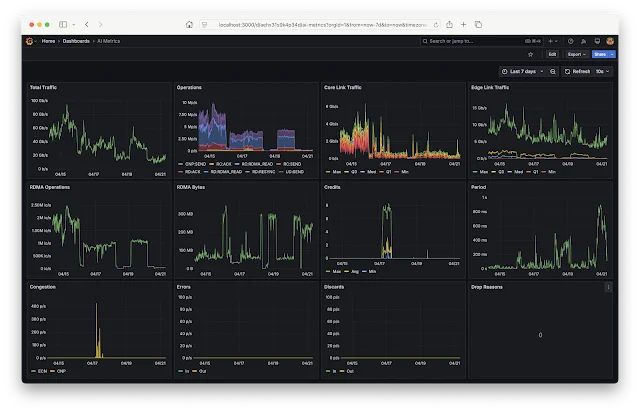Click the RDMA Operations panel title
Image resolution: width=640 pixels, height=412 pixels.
click(x=49, y=187)
